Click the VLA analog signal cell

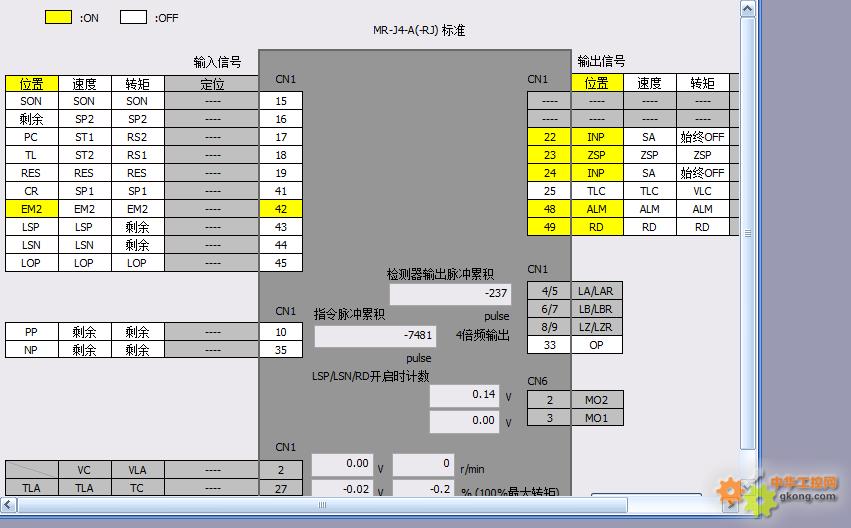(x=138, y=470)
